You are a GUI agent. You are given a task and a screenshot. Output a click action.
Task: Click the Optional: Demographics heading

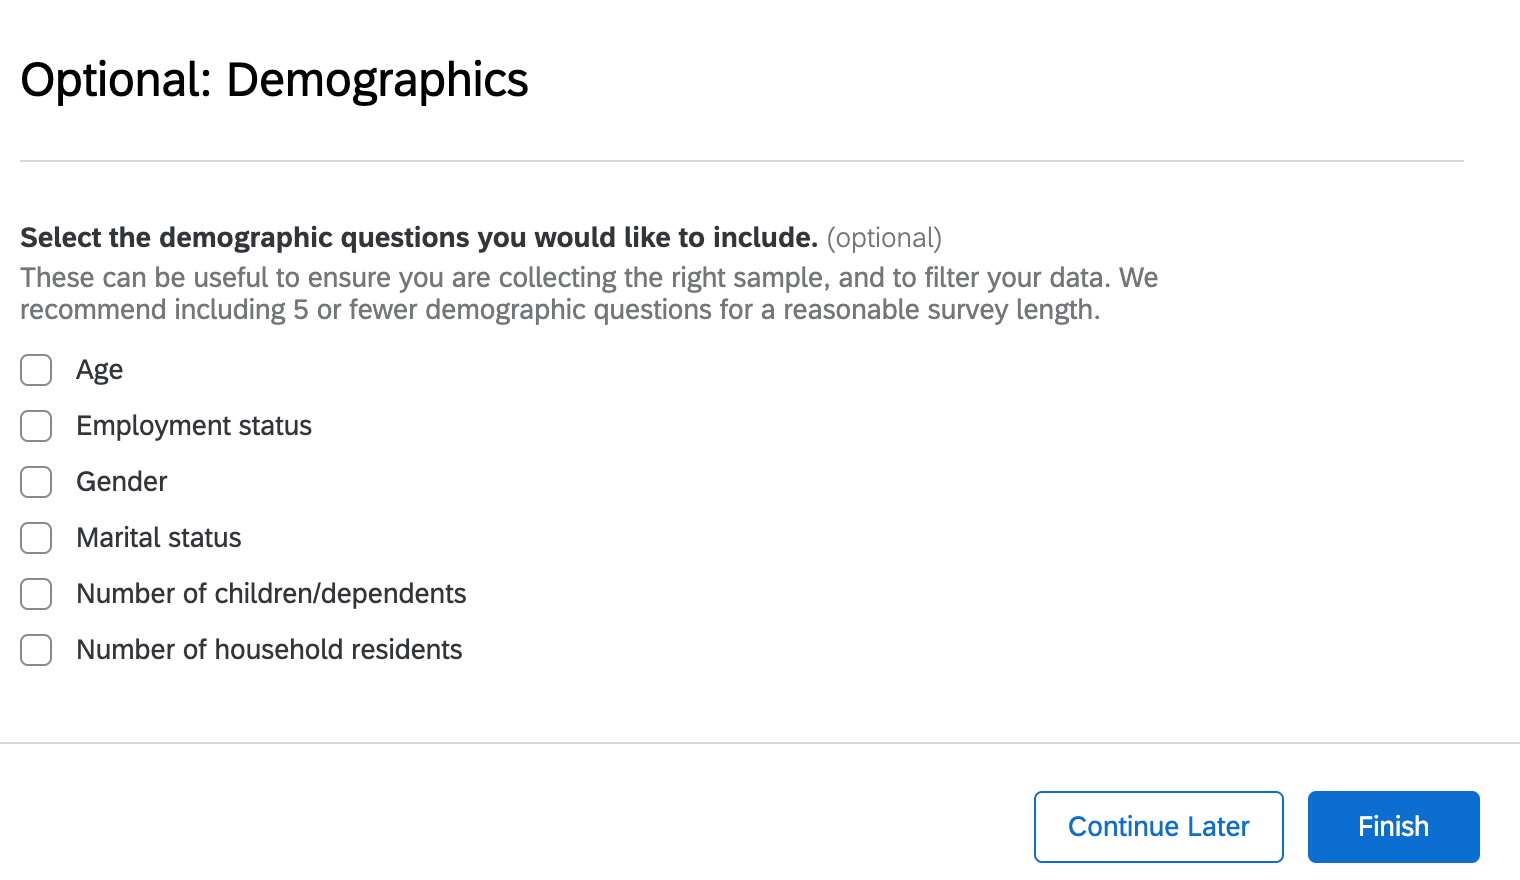[274, 80]
